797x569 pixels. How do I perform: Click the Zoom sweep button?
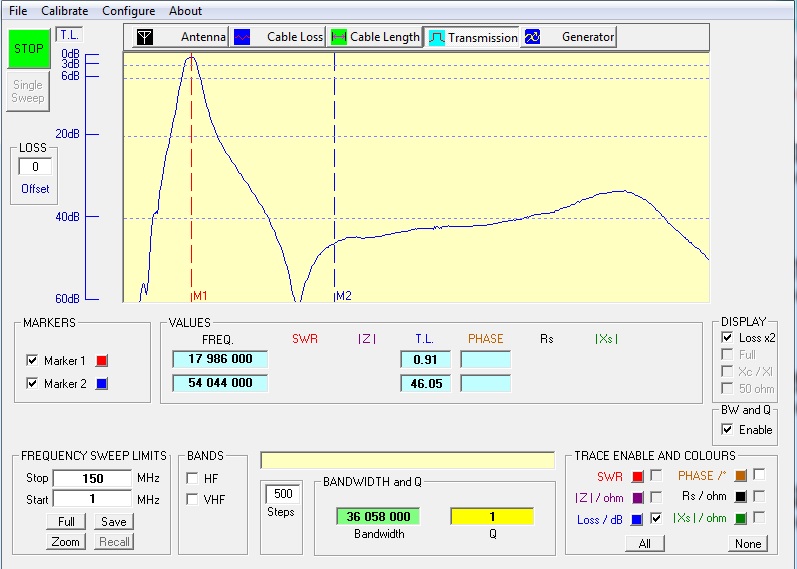click(65, 542)
